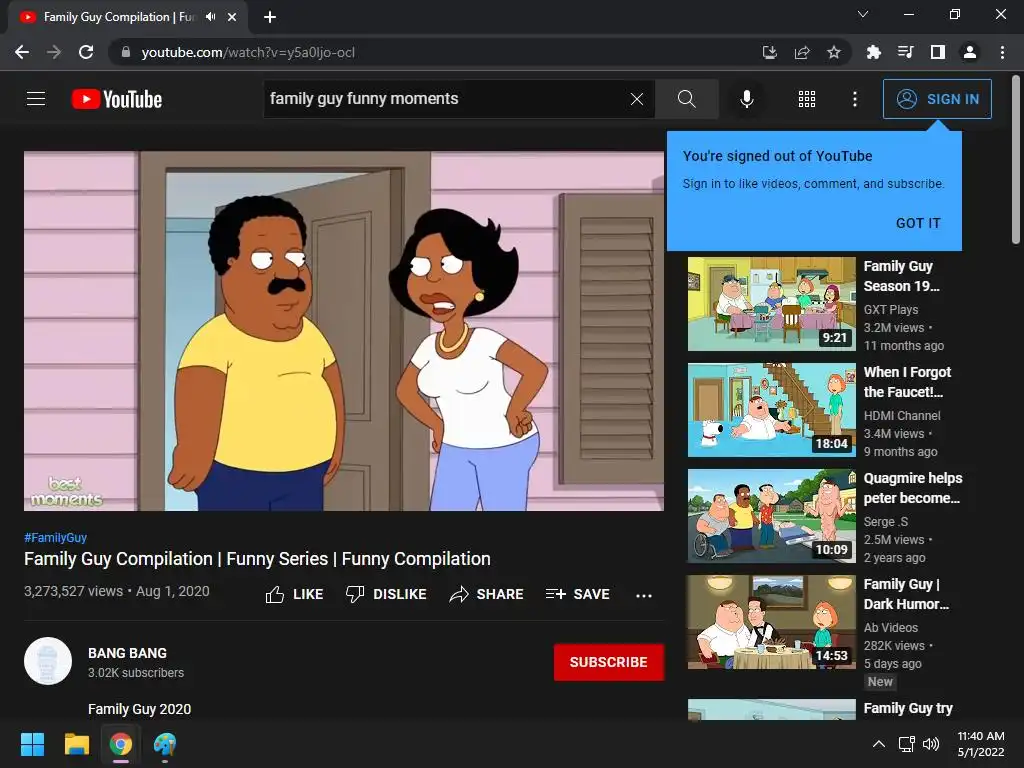
Task: Open more actions ellipsis below the video
Action: click(644, 595)
